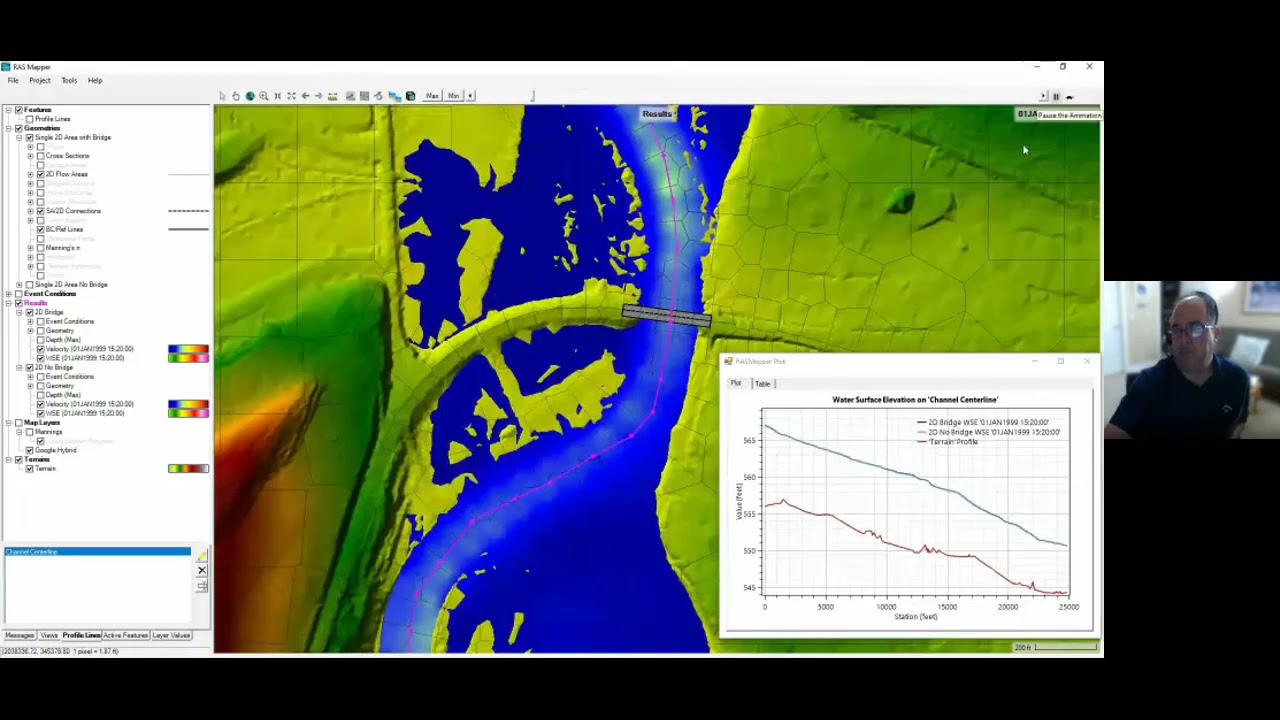Open the small dropdown after Min button

[470, 96]
